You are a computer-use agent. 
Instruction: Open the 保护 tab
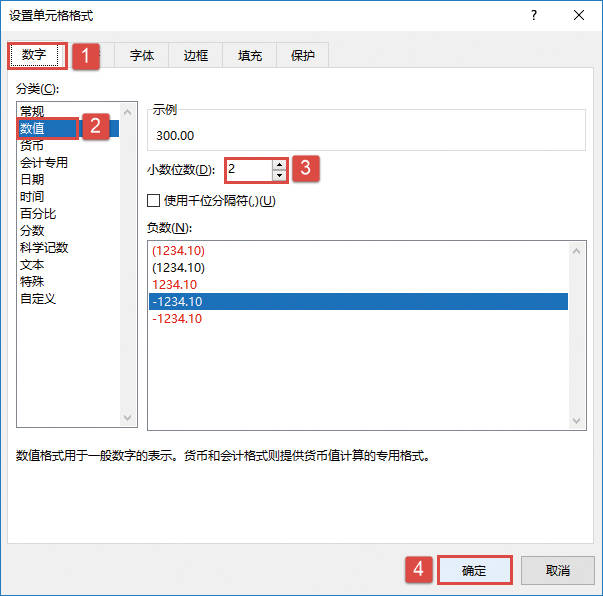click(303, 55)
